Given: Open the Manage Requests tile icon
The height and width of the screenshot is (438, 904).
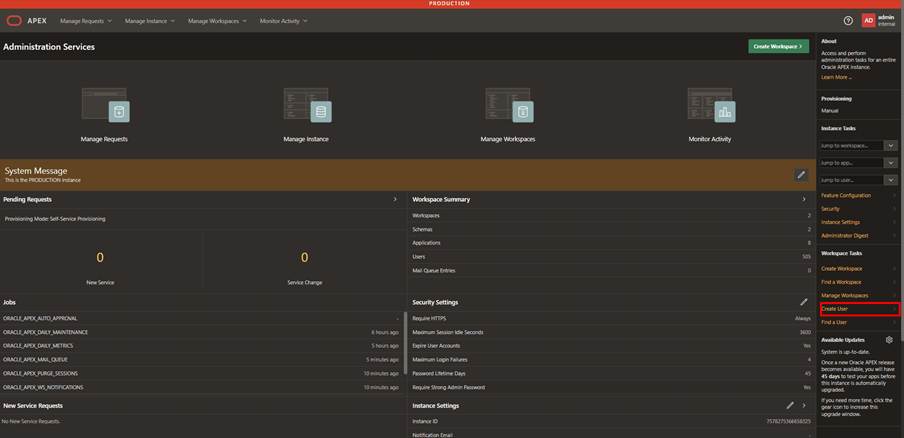Looking at the screenshot, I should click(104, 105).
